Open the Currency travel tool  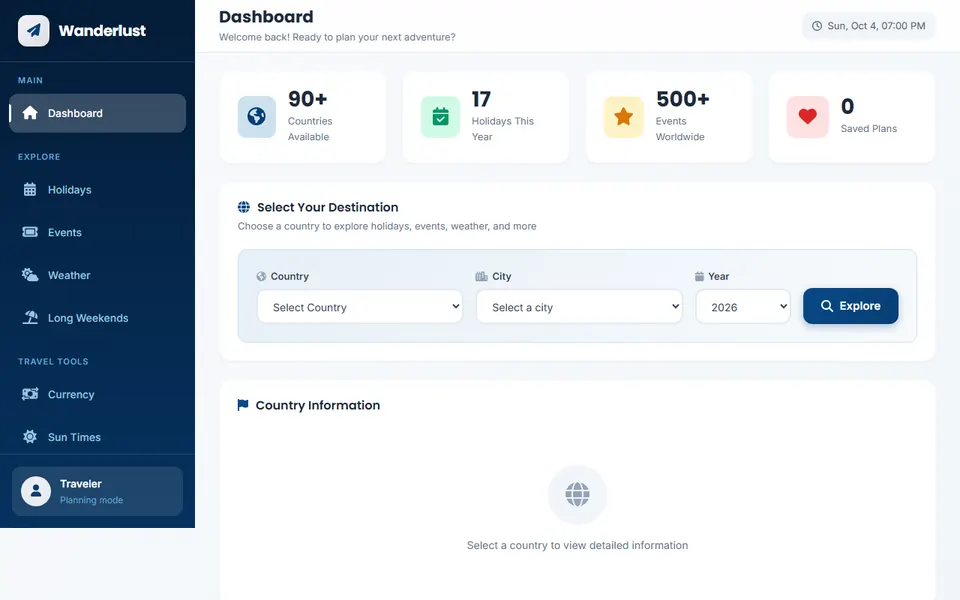(x=97, y=394)
